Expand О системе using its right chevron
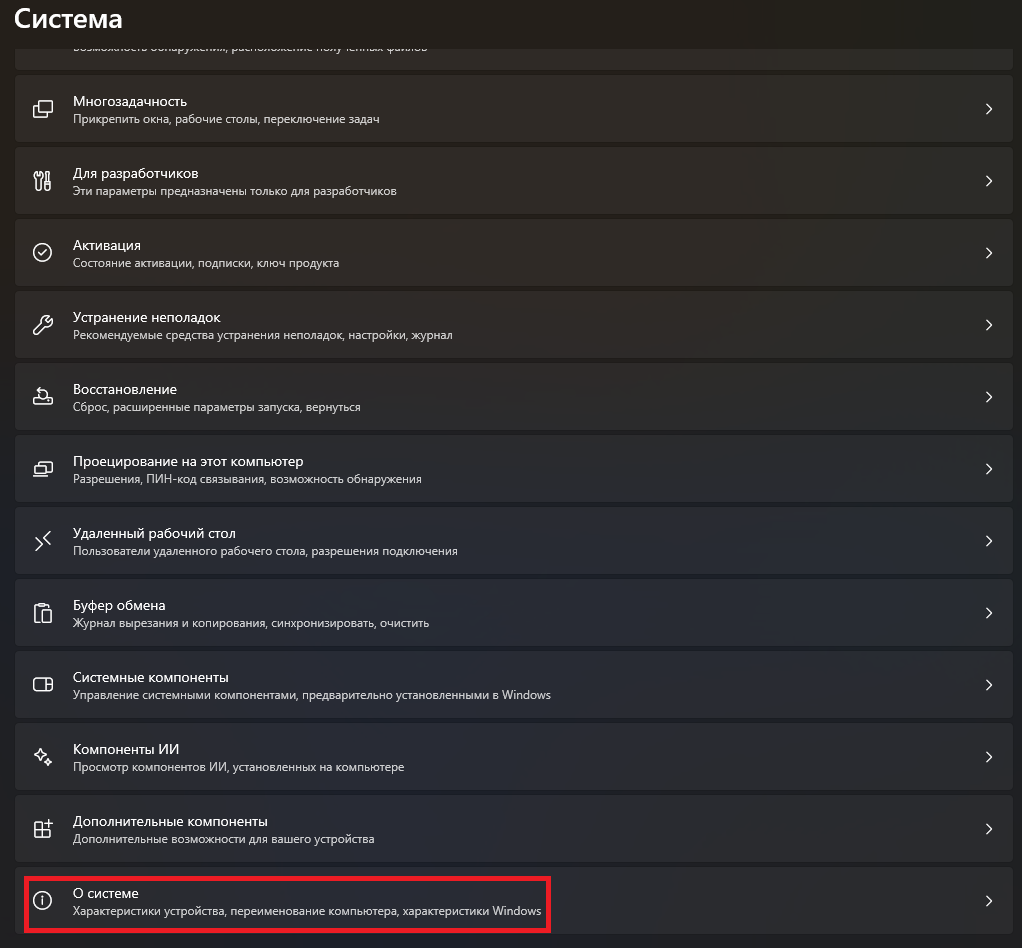Screen dimensions: 1022x948 pos(988,901)
